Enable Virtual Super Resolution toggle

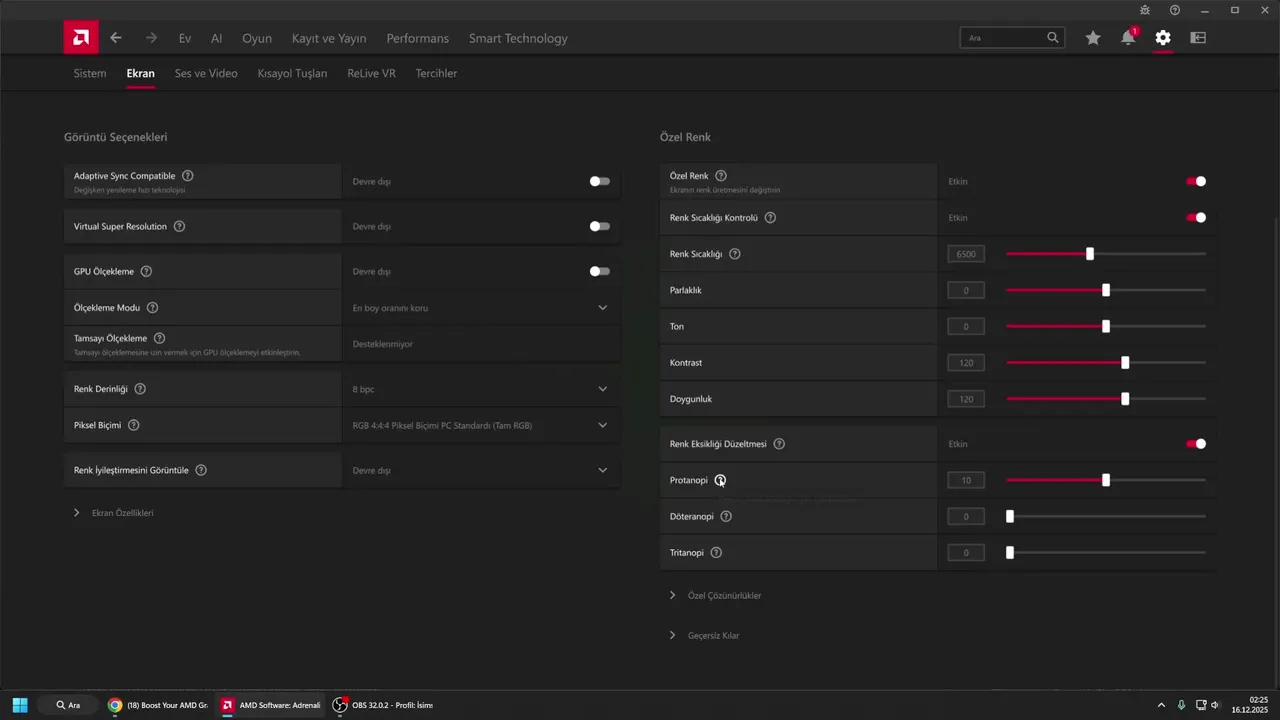[x=599, y=226]
